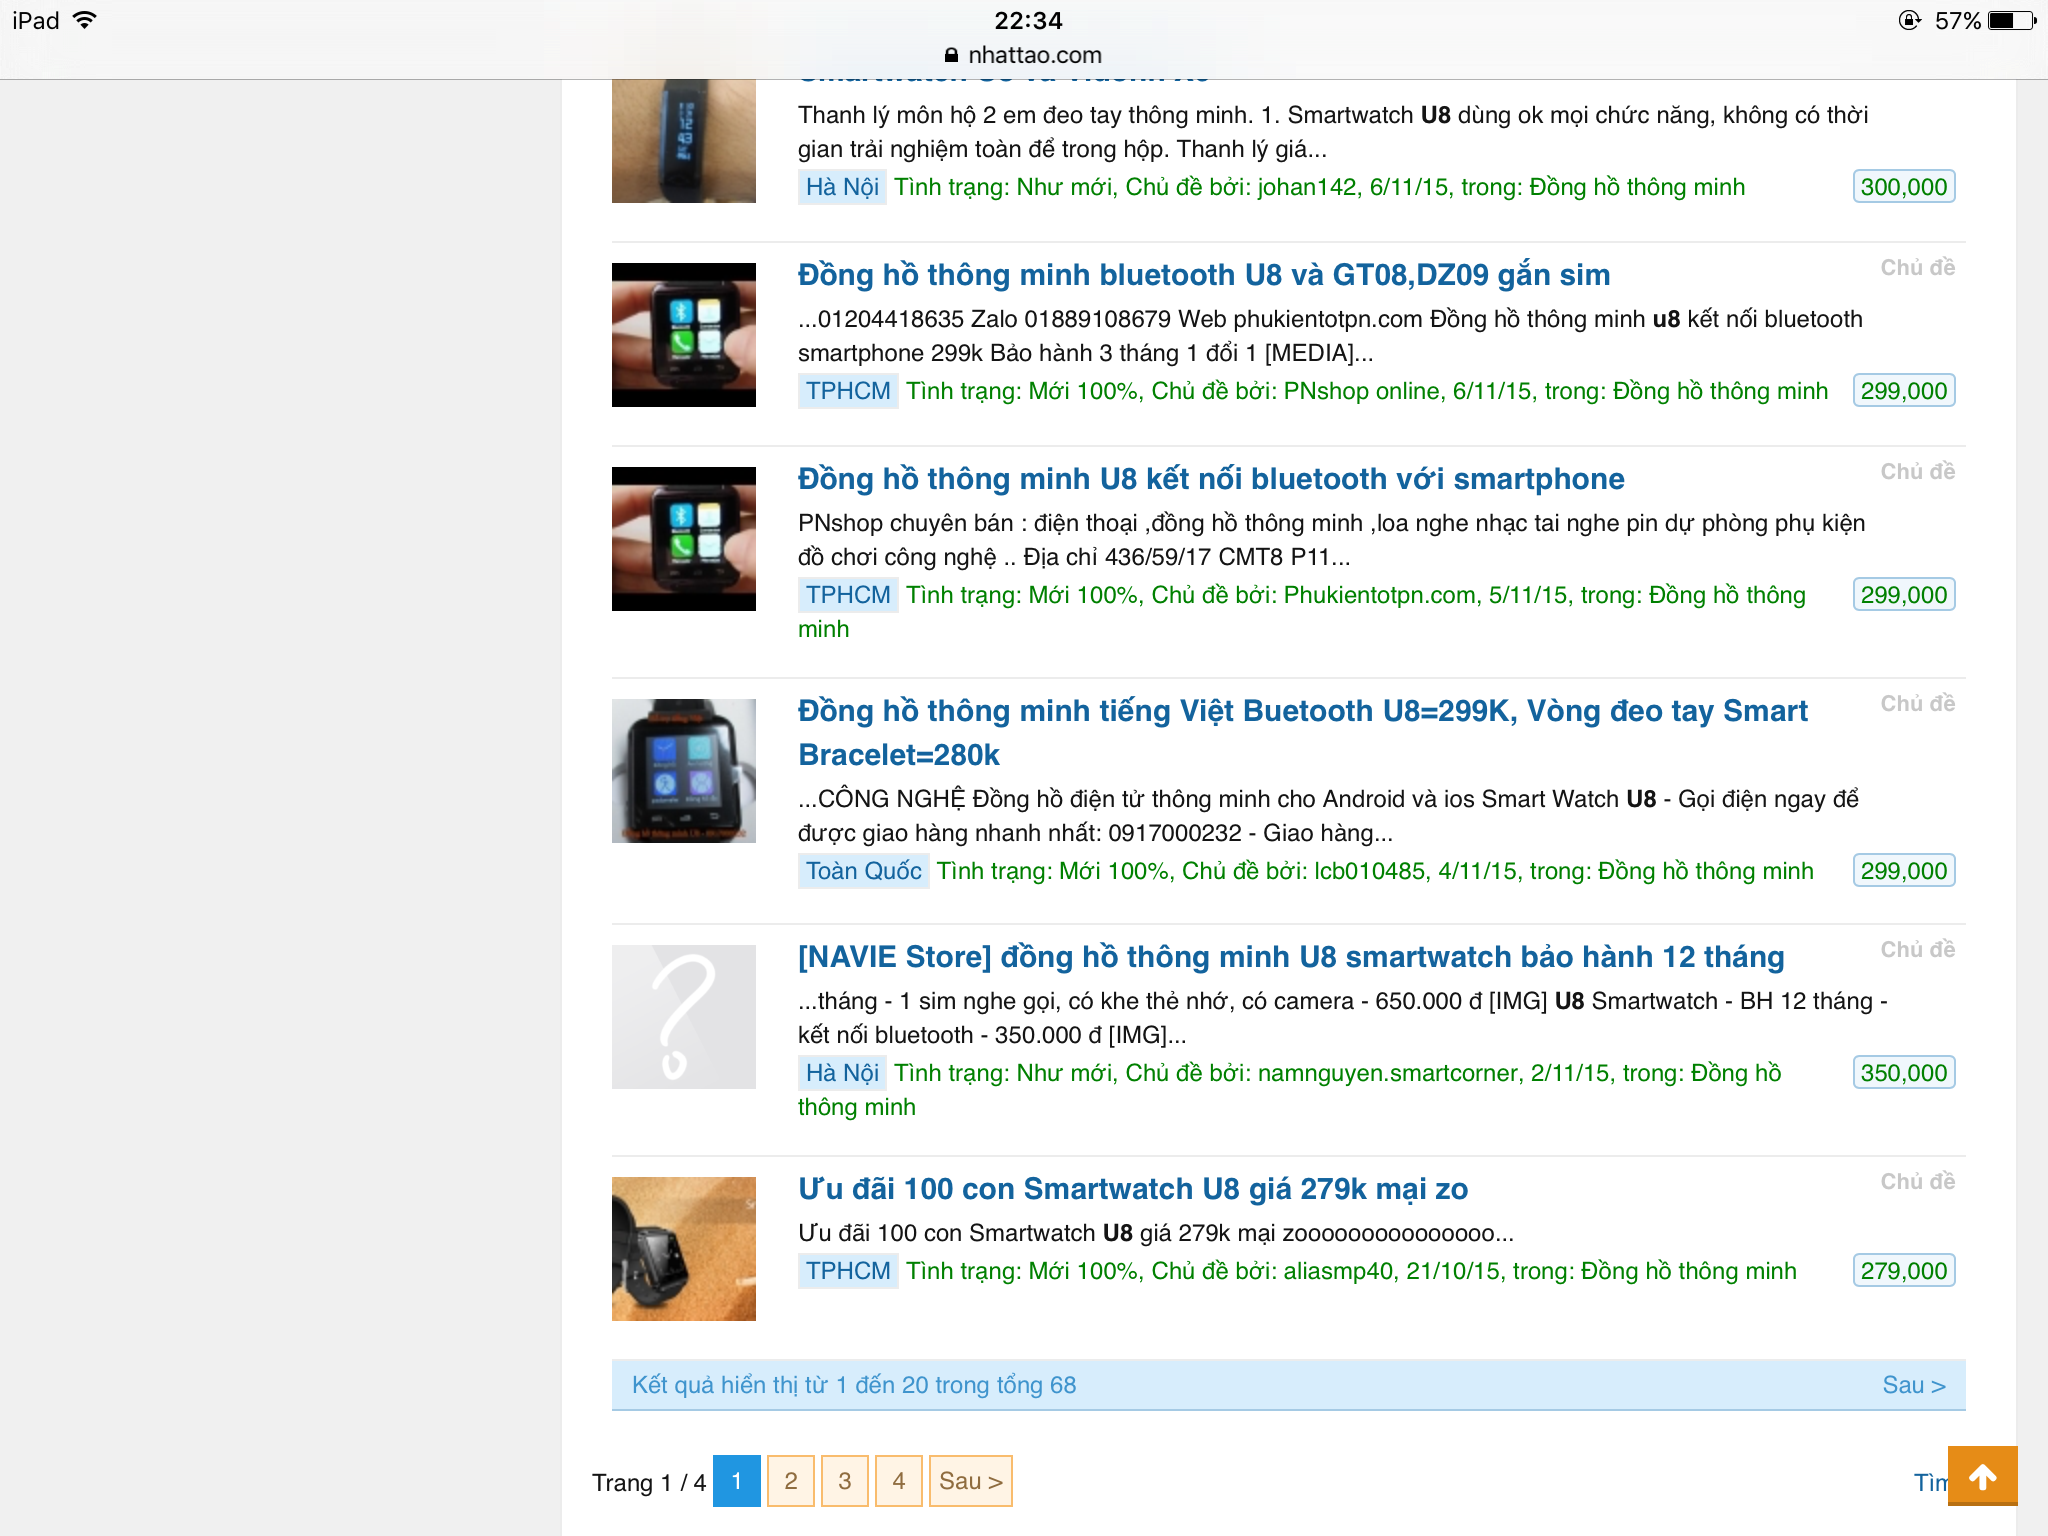
Task: Tap 'Sau >' link in results summary bar
Action: [x=1914, y=1385]
